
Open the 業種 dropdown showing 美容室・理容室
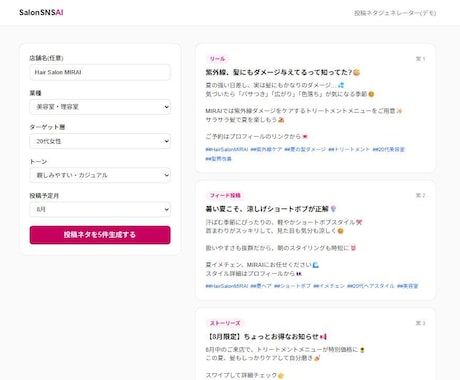[x=100, y=107]
